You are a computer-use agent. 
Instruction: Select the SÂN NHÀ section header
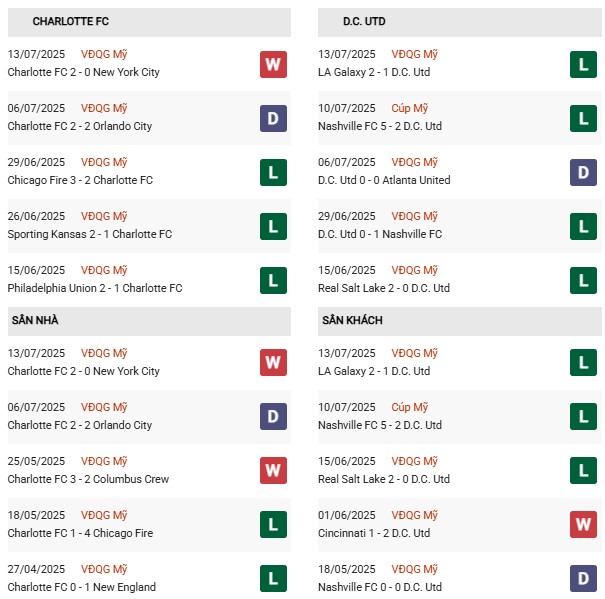click(x=35, y=320)
